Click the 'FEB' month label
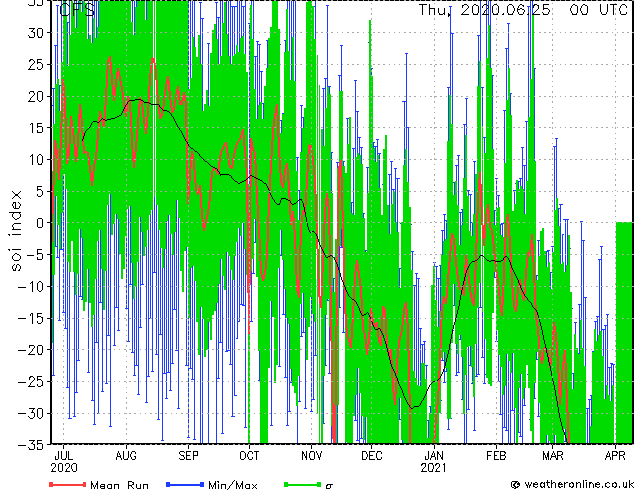The height and width of the screenshot is (490, 634). (496, 456)
